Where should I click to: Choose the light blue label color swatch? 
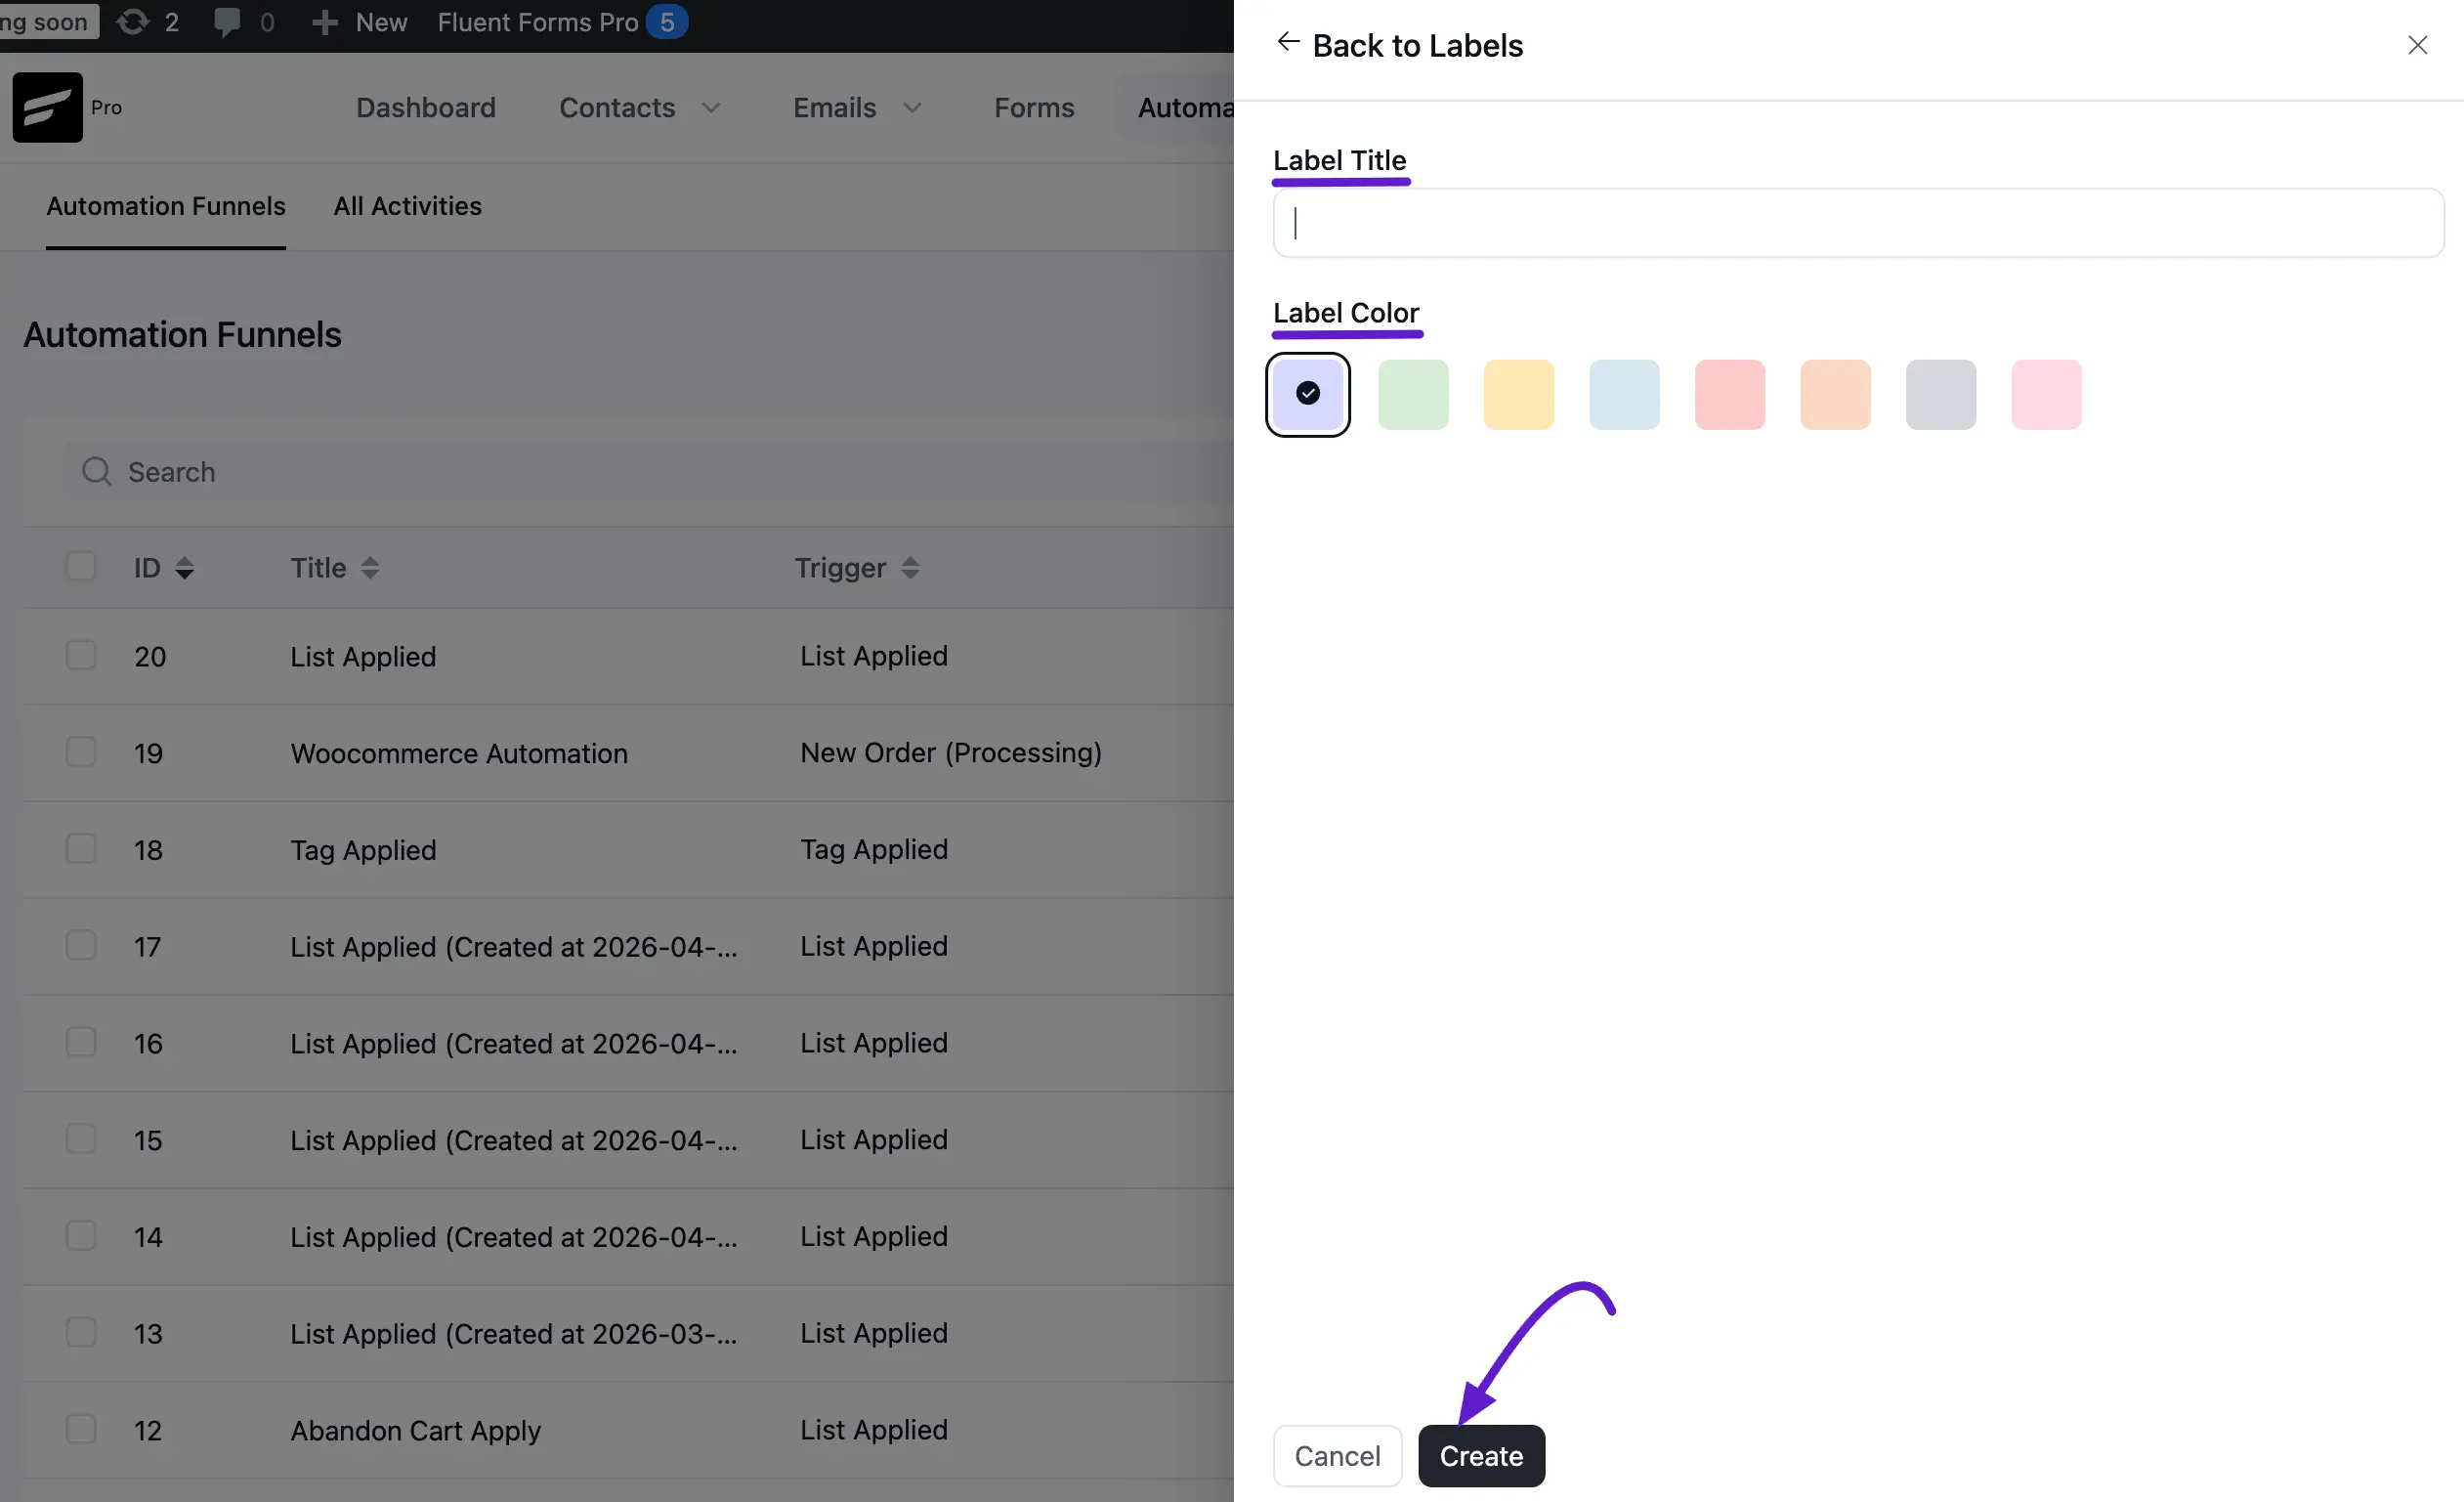point(1624,394)
